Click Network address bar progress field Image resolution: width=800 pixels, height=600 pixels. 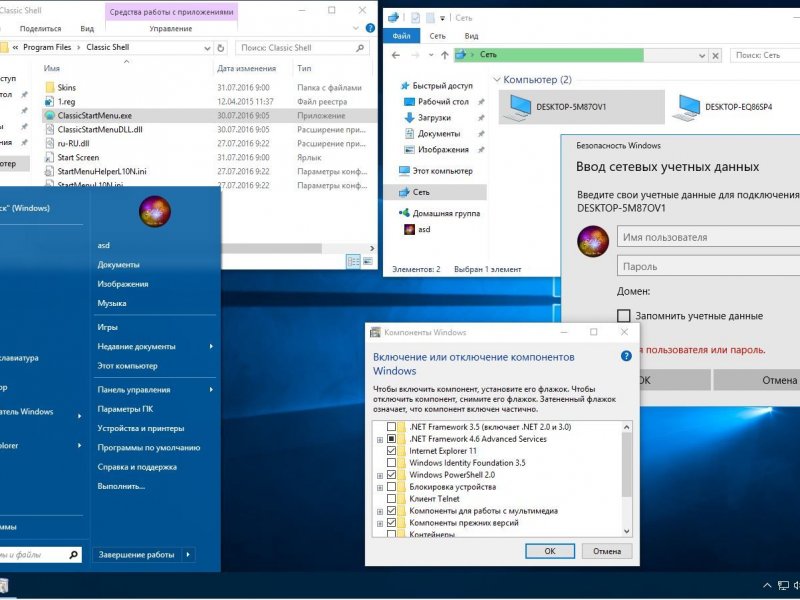coord(574,55)
